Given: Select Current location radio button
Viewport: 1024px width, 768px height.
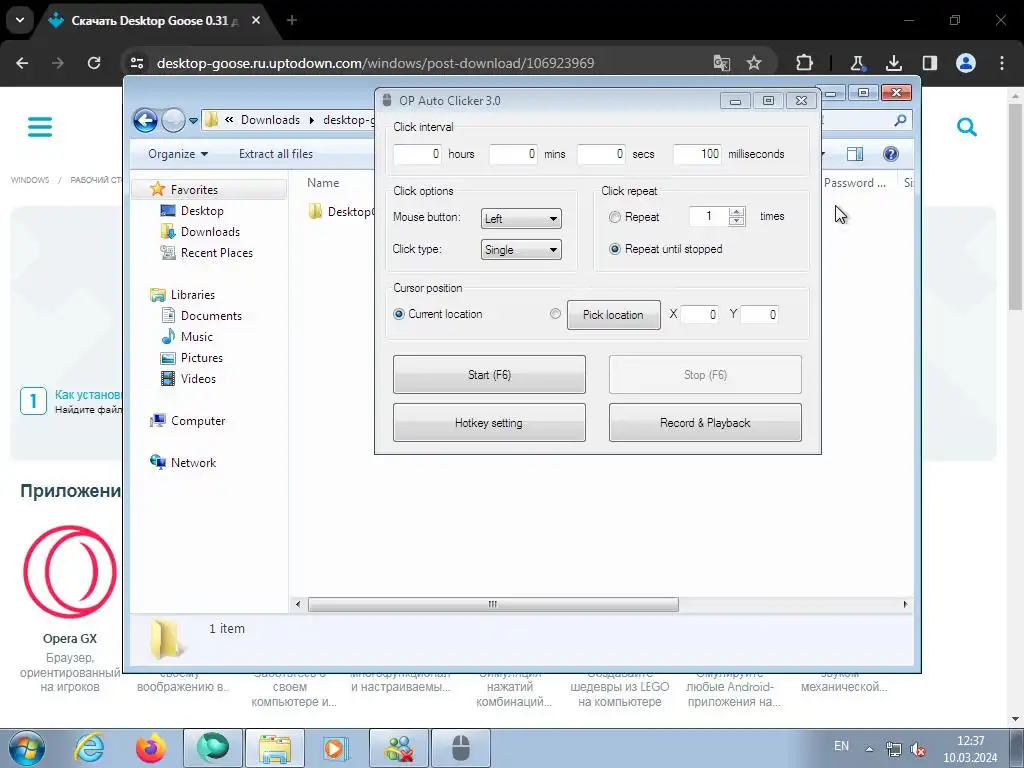Looking at the screenshot, I should click(x=399, y=314).
